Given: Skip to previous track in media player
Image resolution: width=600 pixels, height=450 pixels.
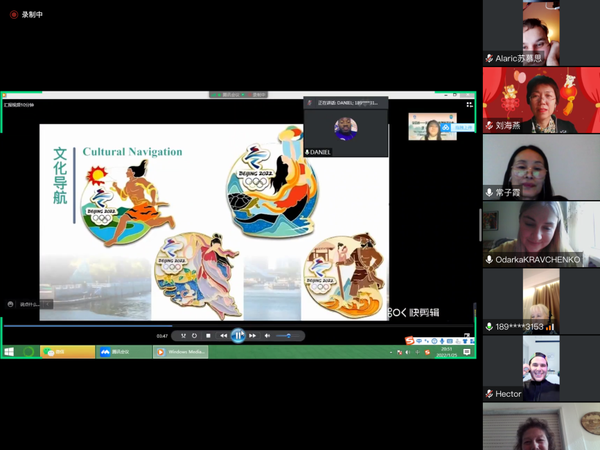Looking at the screenshot, I should (223, 336).
